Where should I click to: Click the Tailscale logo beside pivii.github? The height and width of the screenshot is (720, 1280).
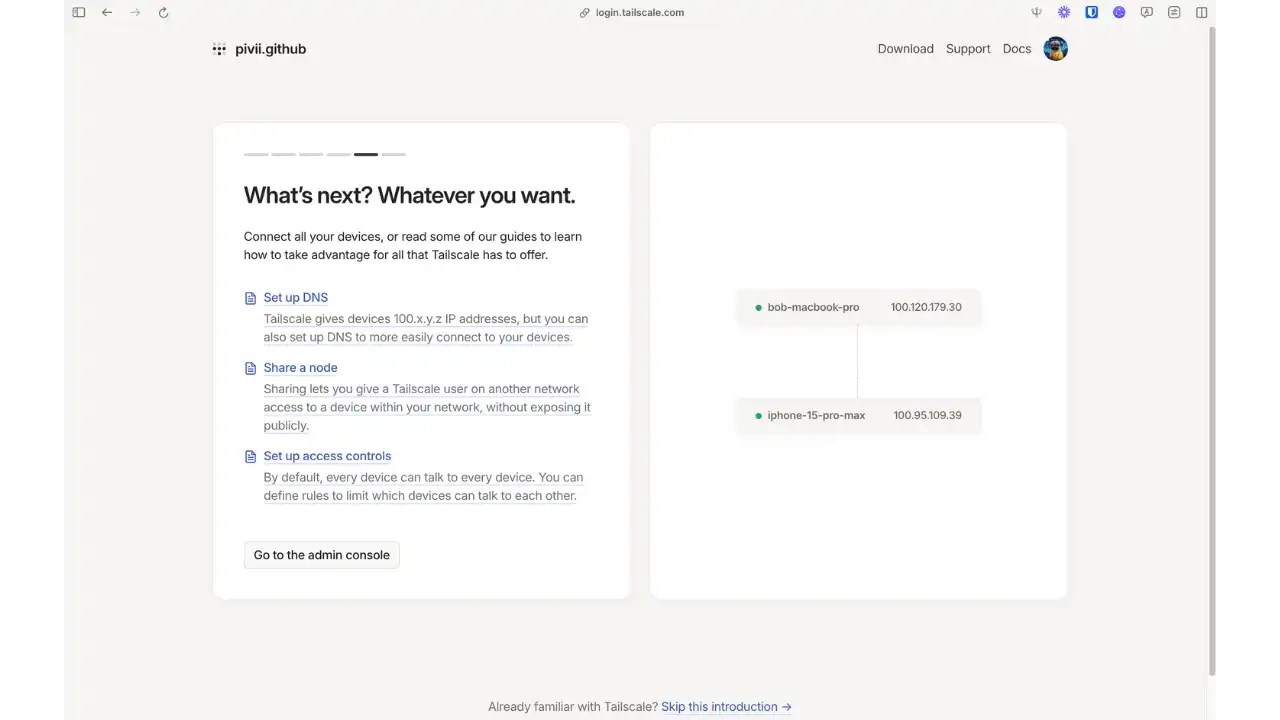219,49
